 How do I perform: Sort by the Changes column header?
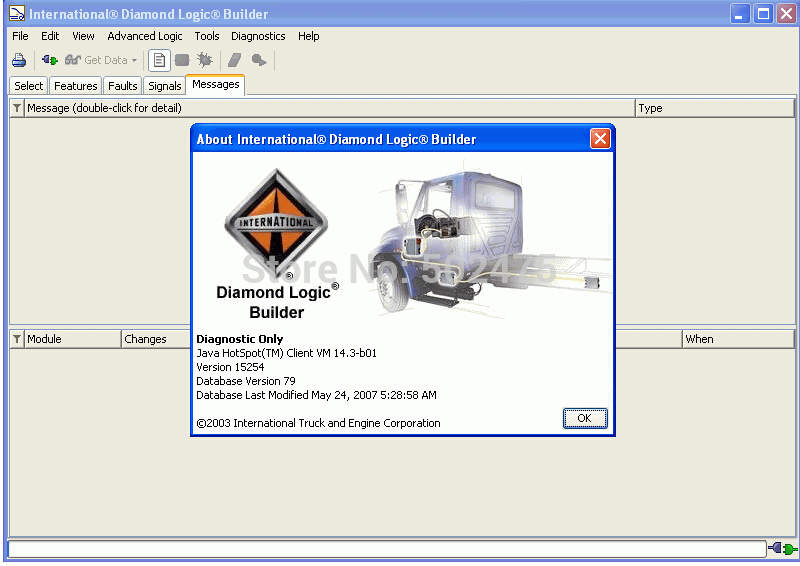tap(156, 339)
